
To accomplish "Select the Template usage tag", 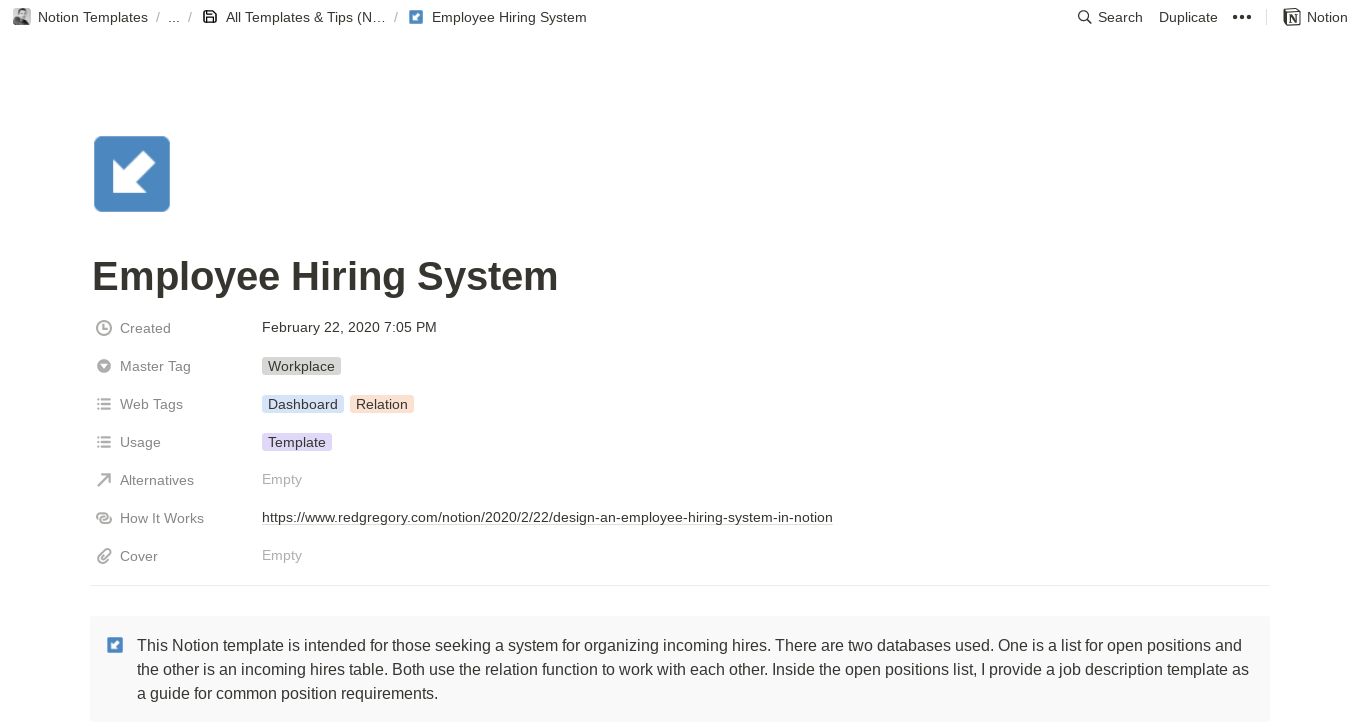I will coord(297,442).
